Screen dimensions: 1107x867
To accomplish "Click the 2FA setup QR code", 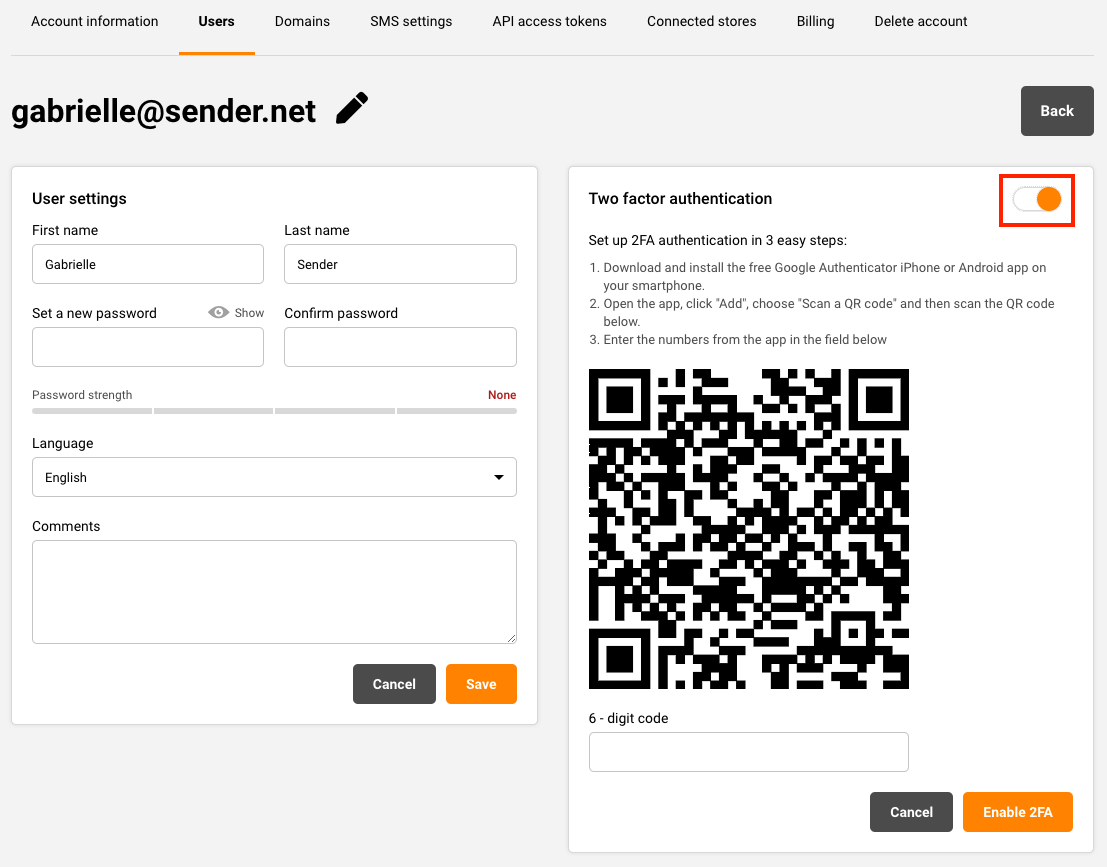I will [x=748, y=529].
